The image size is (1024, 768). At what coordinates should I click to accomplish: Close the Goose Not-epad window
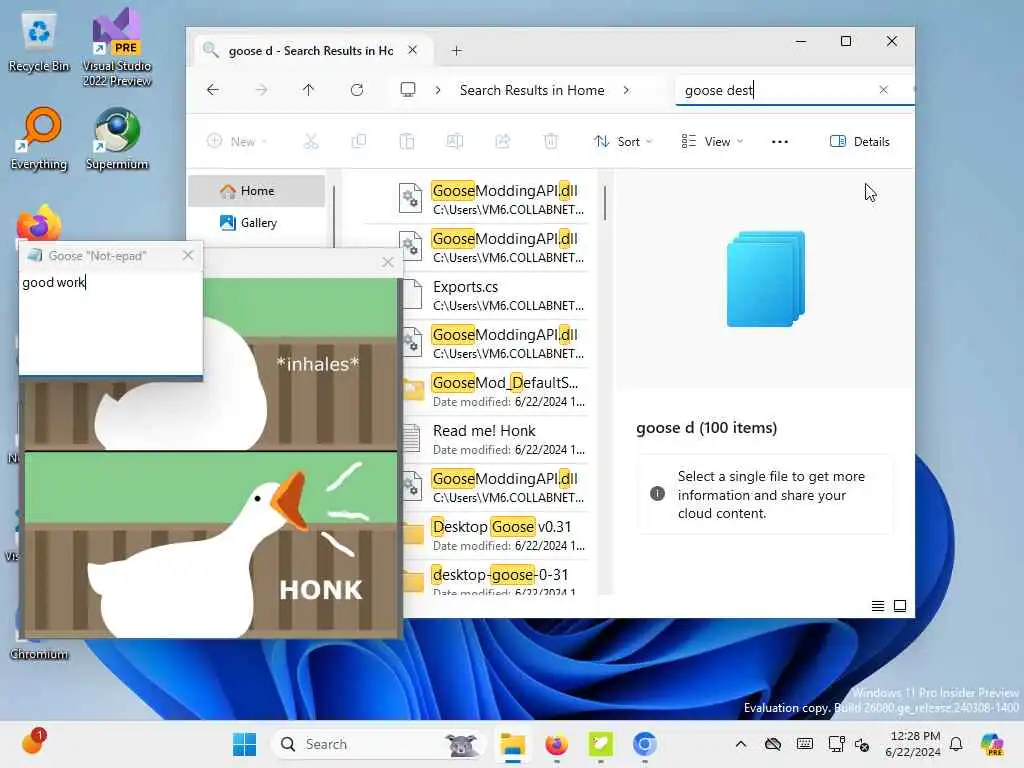click(188, 255)
